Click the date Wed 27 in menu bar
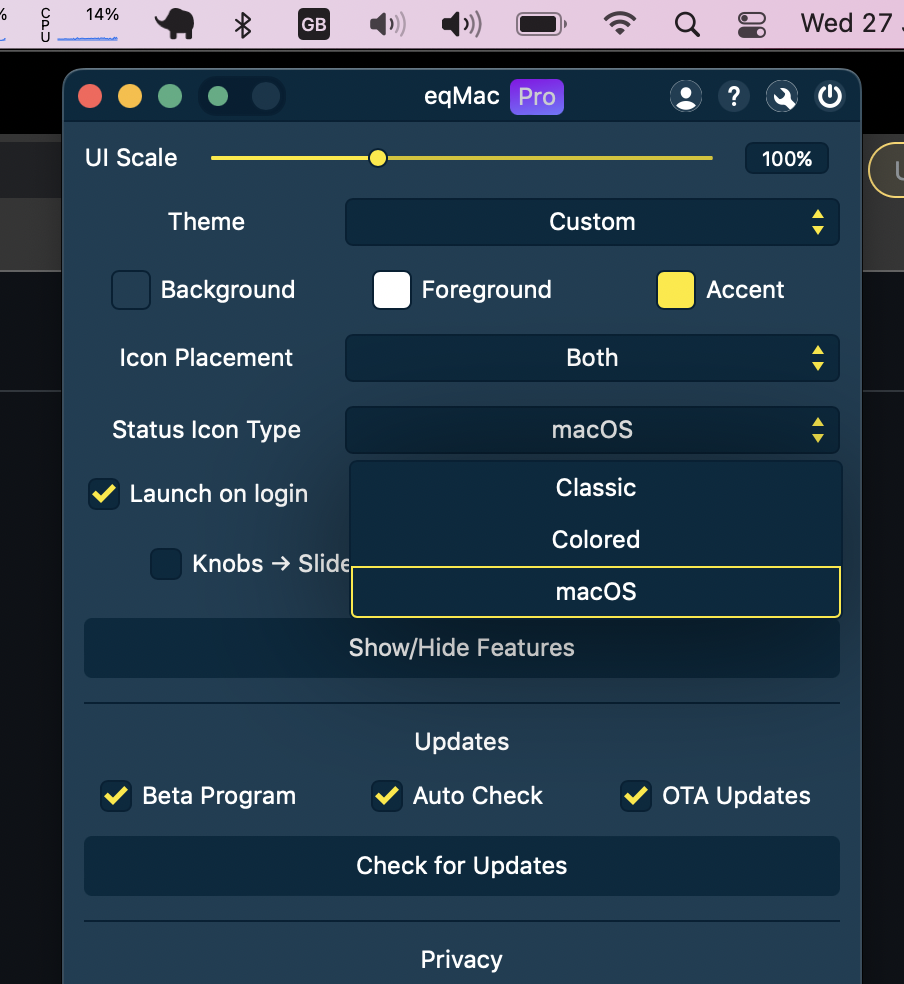904x984 pixels. pyautogui.click(x=852, y=24)
